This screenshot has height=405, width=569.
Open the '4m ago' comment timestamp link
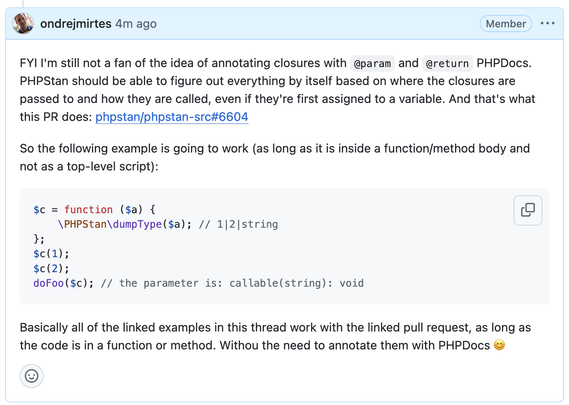pos(136,24)
